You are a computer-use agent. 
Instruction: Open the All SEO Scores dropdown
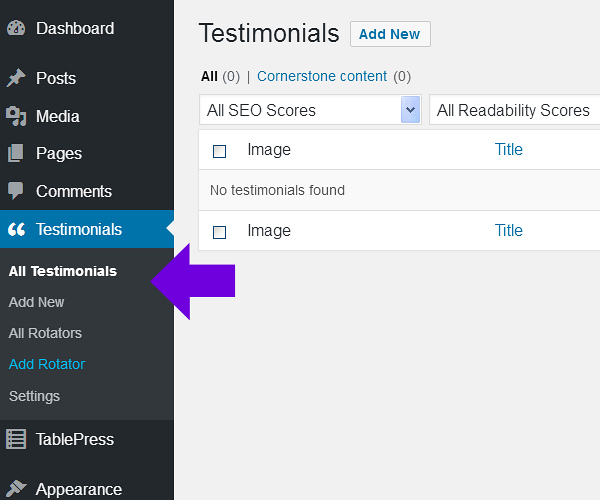point(310,110)
